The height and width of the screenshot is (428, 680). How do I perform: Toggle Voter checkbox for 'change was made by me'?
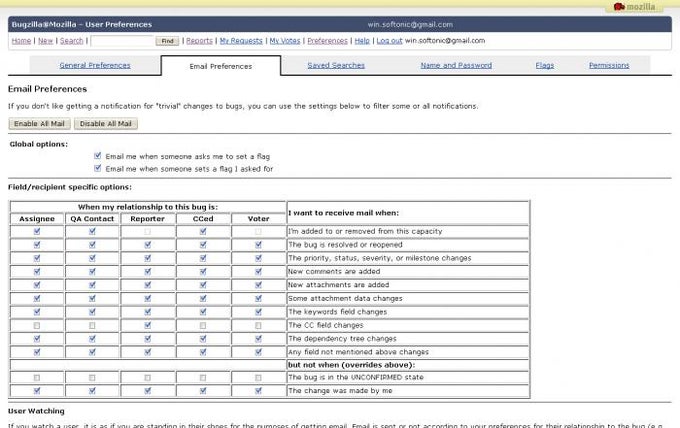[x=258, y=391]
